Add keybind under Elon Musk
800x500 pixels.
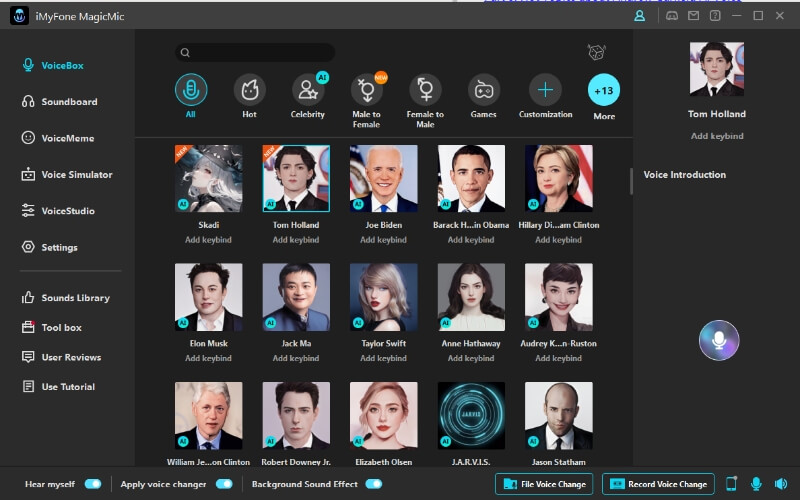coord(208,358)
